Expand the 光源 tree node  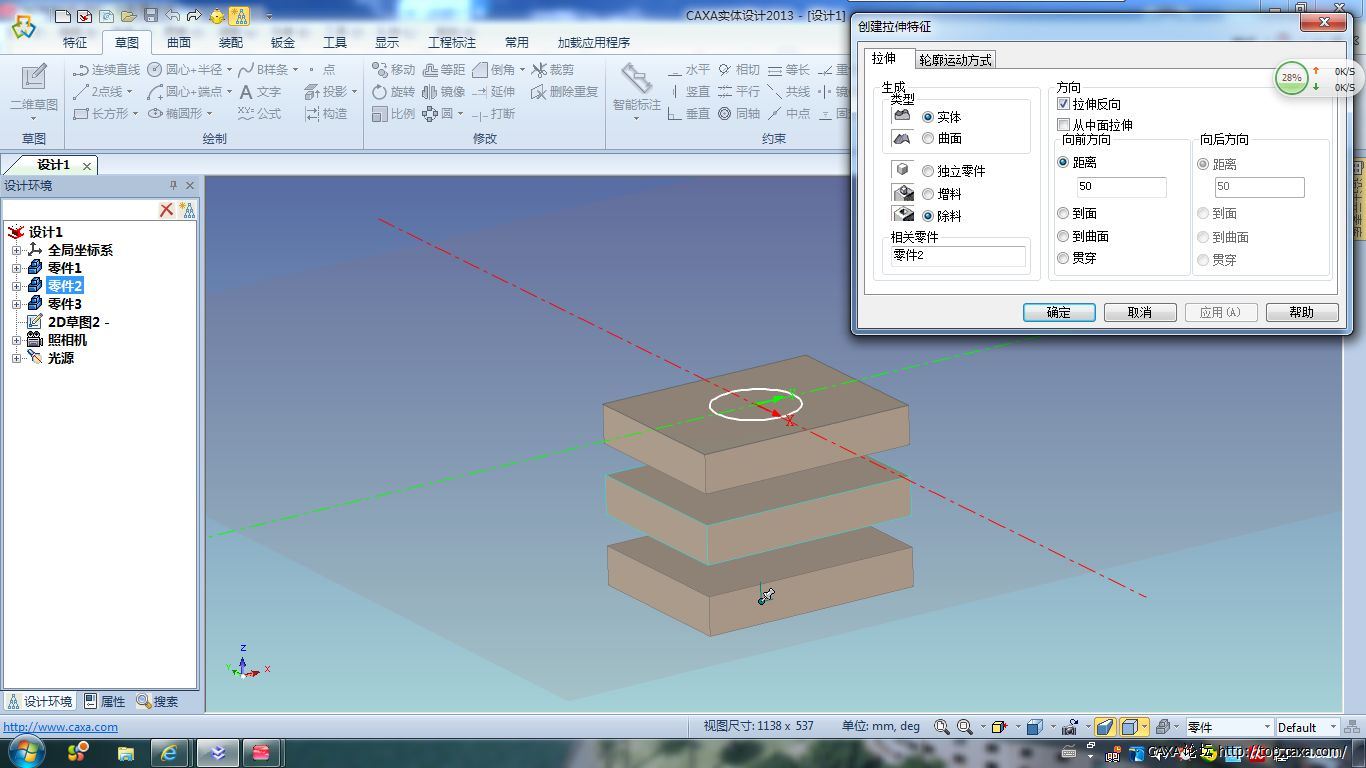click(16, 358)
